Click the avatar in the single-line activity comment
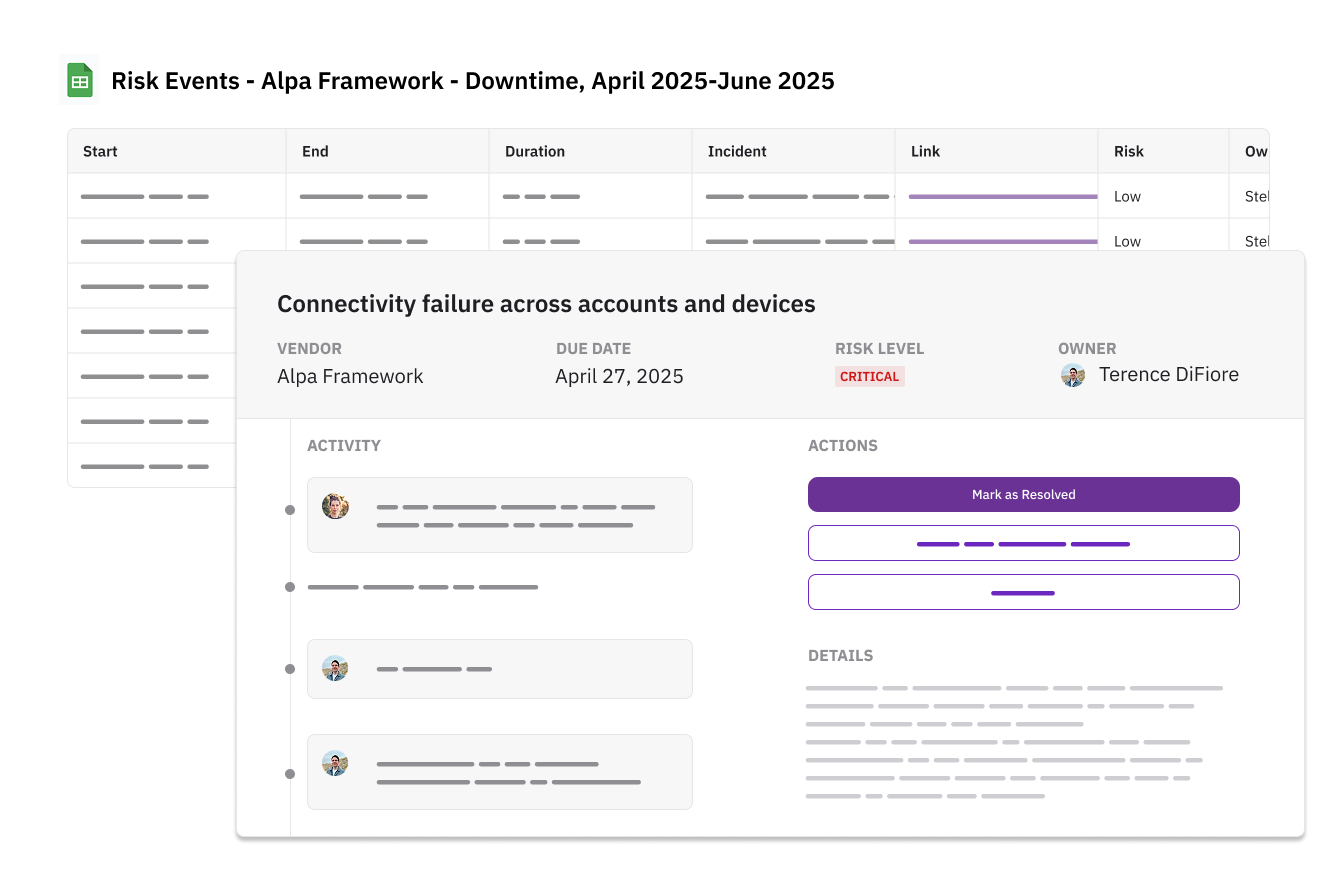Image resolution: width=1337 pixels, height=869 pixels. tap(335, 668)
